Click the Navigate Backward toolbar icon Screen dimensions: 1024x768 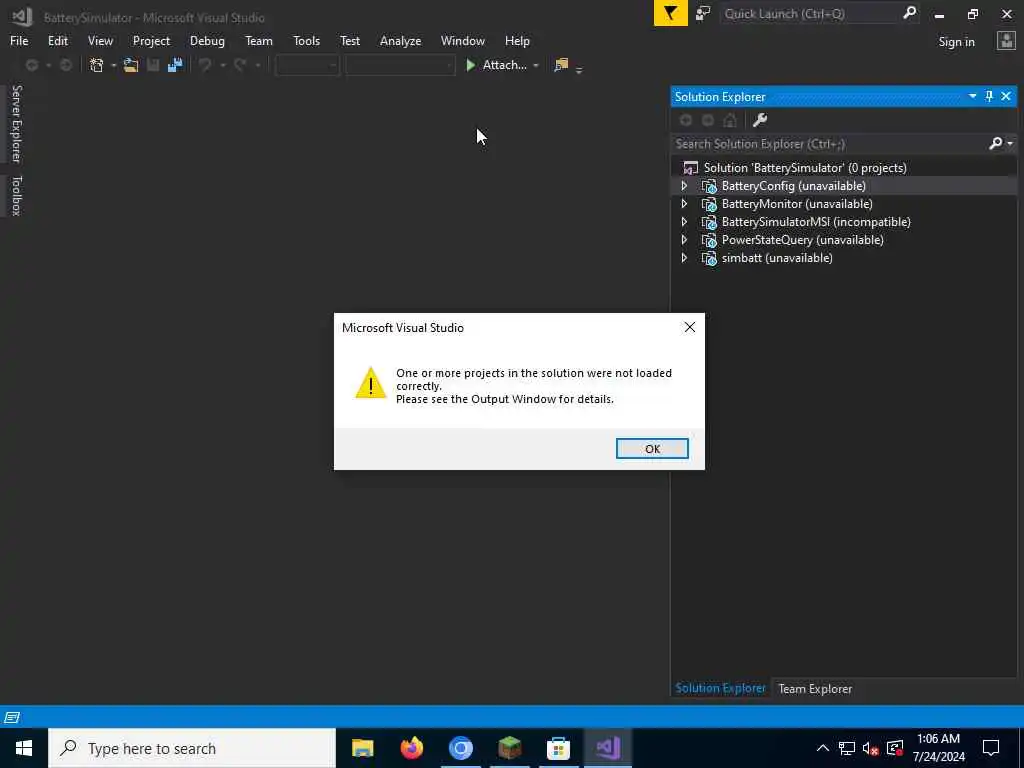[x=31, y=65]
